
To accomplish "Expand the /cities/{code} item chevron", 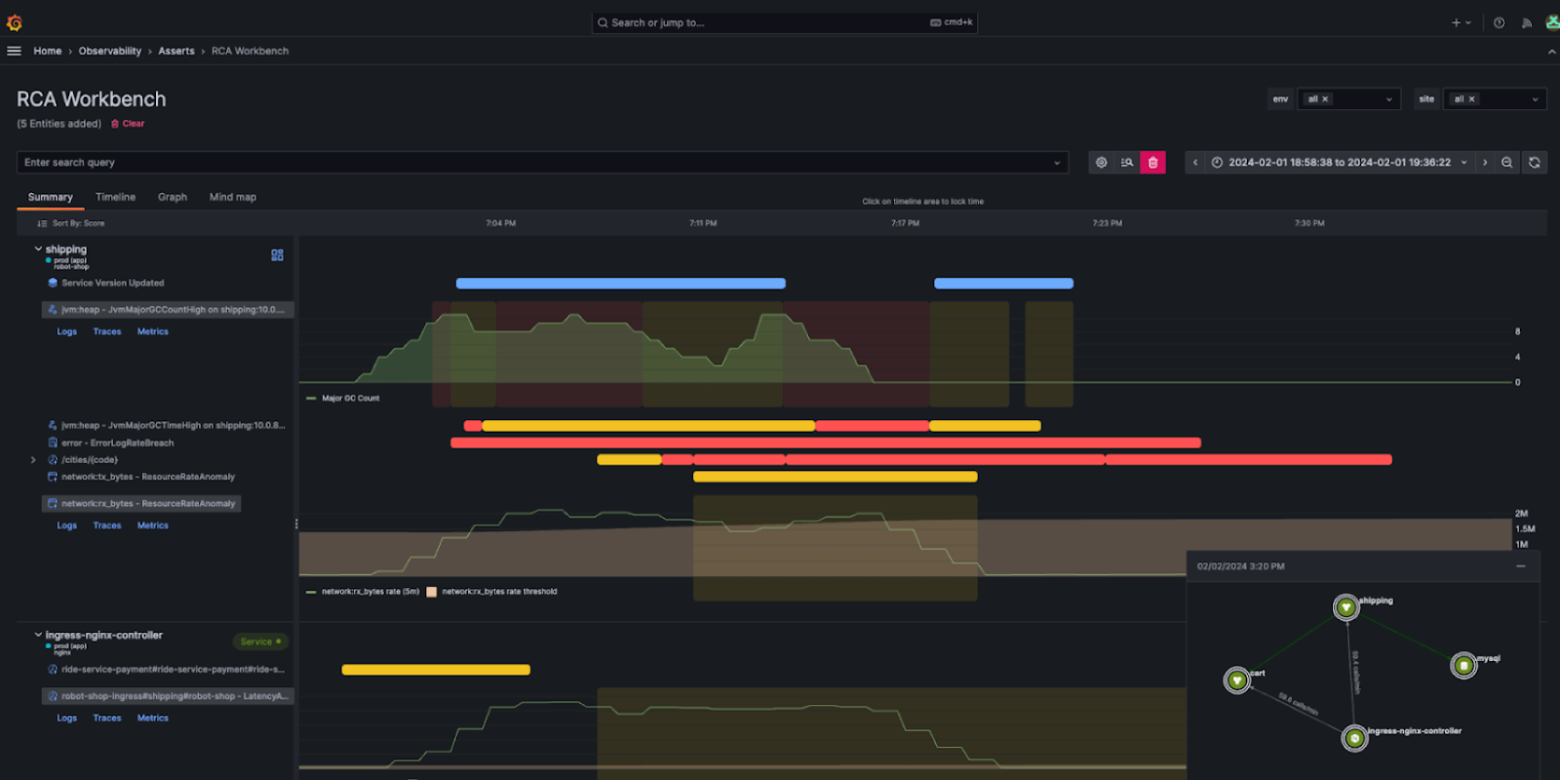I will 31,459.
